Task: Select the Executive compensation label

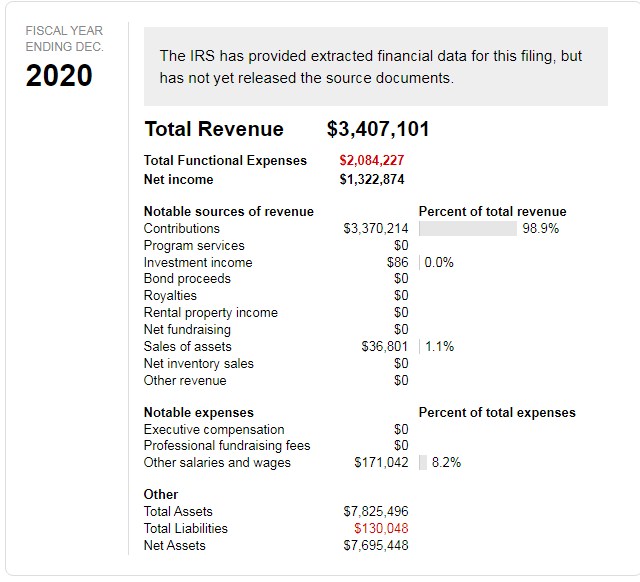Action: pos(214,430)
